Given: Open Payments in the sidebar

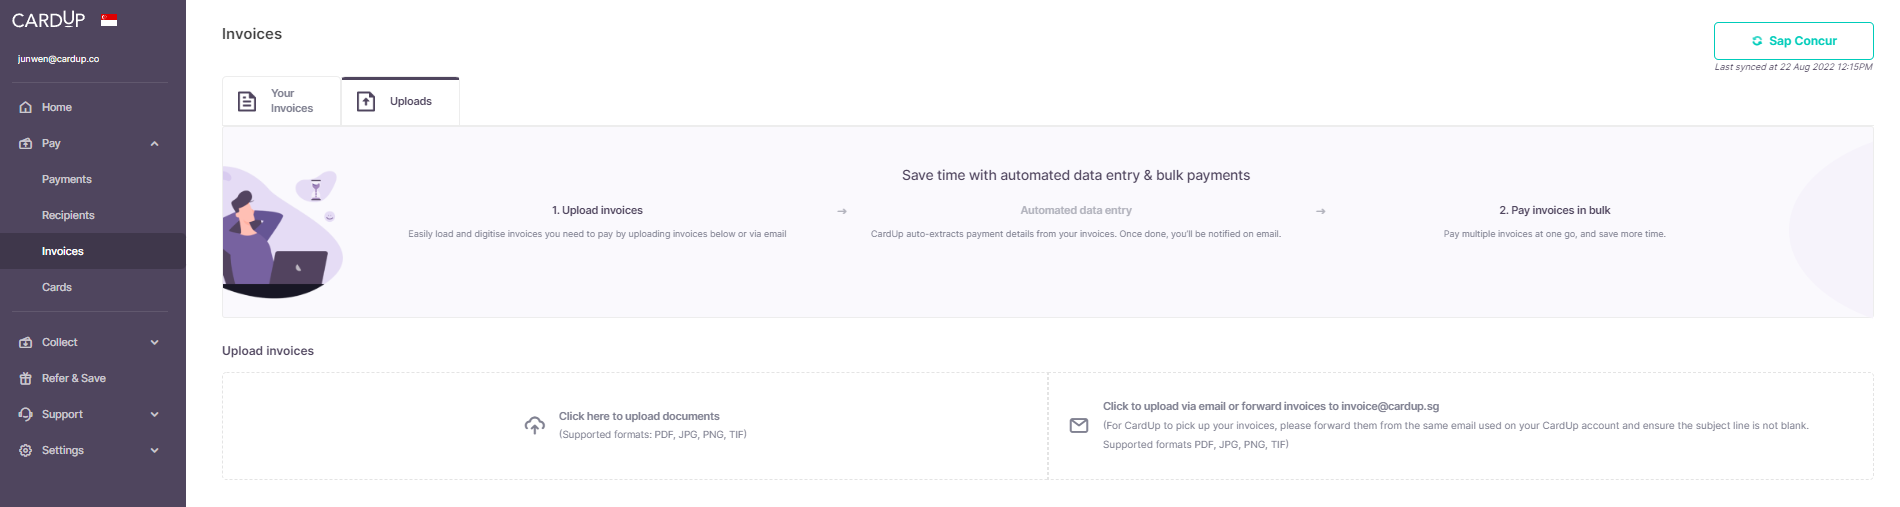Looking at the screenshot, I should click(67, 180).
